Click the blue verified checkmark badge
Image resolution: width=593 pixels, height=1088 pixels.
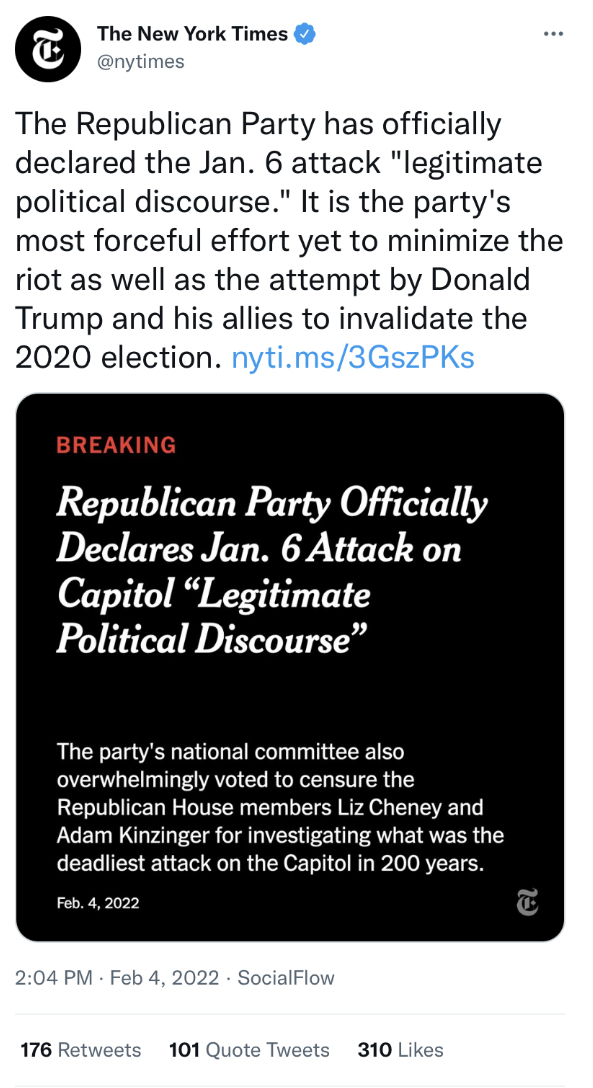point(306,33)
